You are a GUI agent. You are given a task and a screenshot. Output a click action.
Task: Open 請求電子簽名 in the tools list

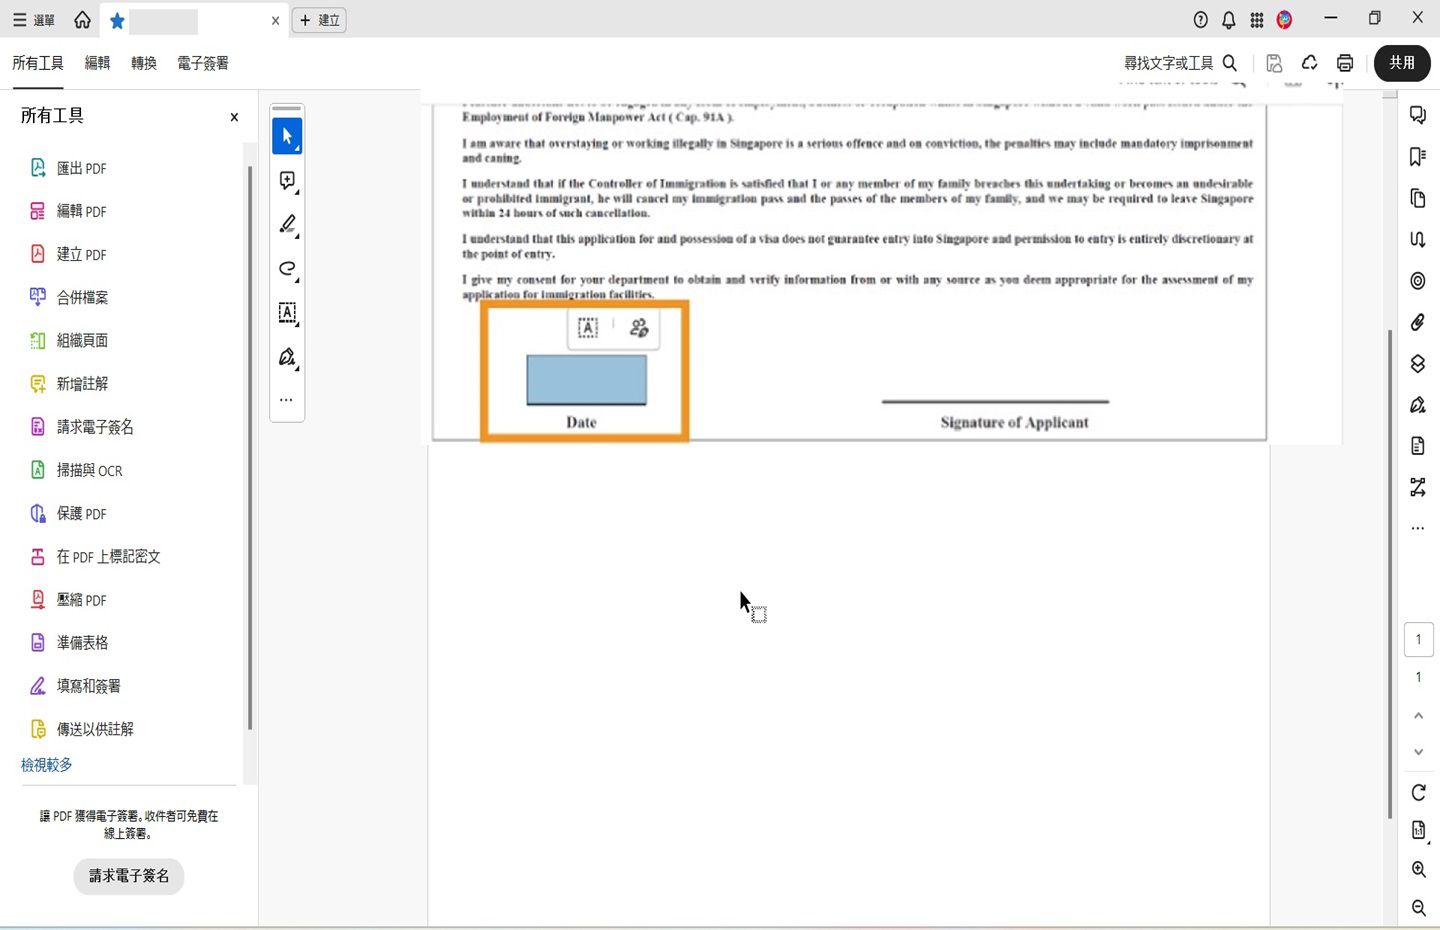click(82, 427)
